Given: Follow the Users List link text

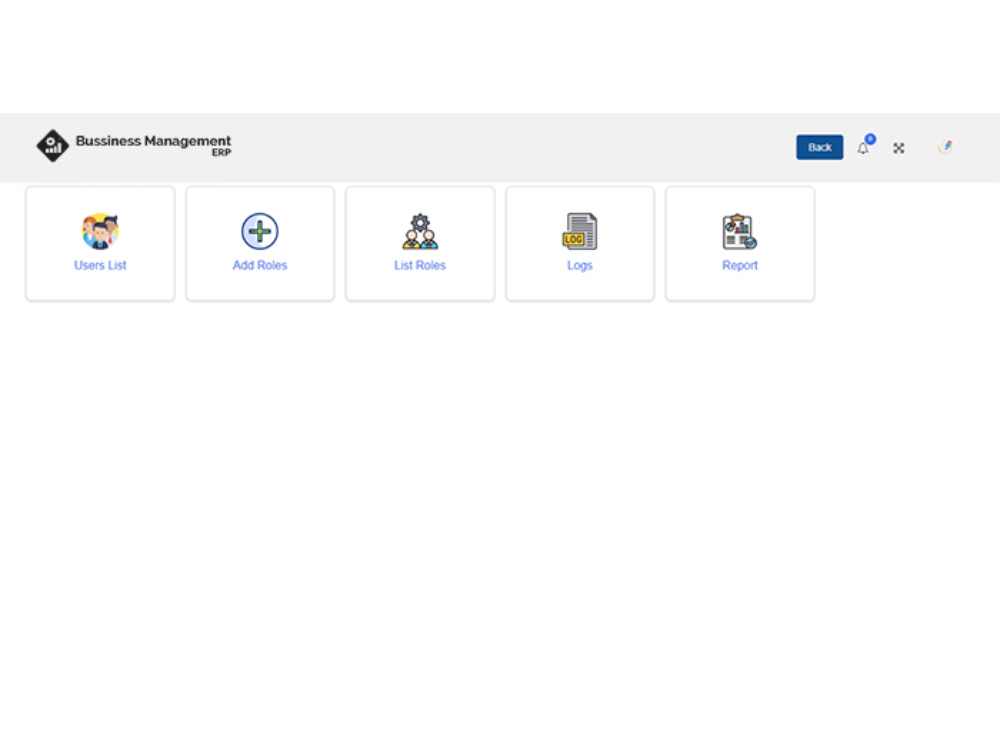Looking at the screenshot, I should (x=100, y=265).
